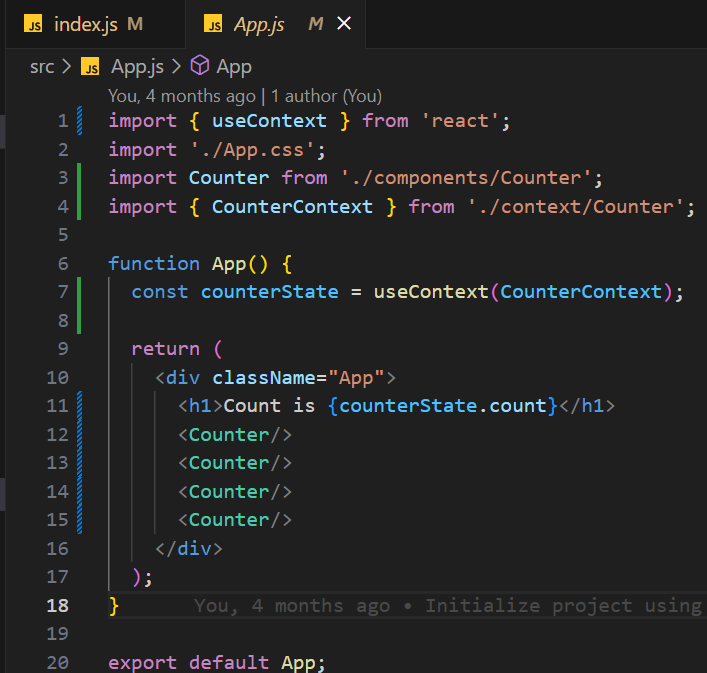Image resolution: width=707 pixels, height=673 pixels.
Task: Click the Counter element on line 12
Action: 235,435
